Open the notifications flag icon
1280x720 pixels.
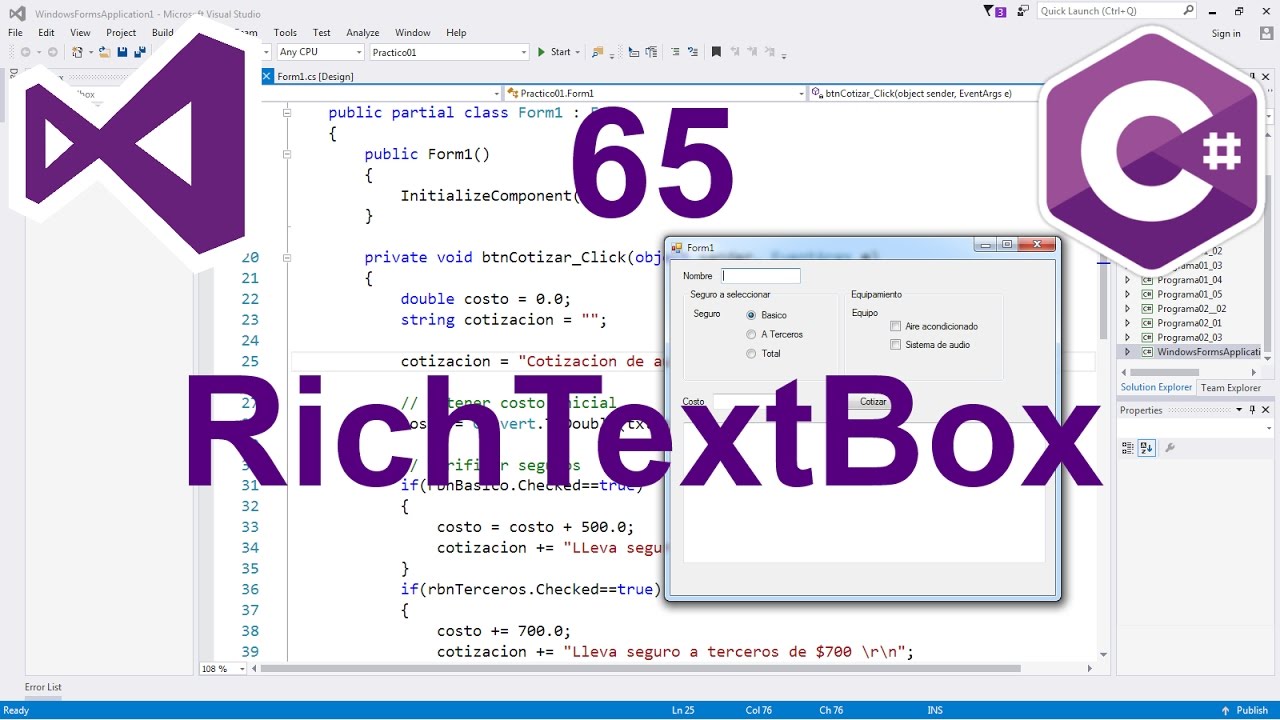995,11
